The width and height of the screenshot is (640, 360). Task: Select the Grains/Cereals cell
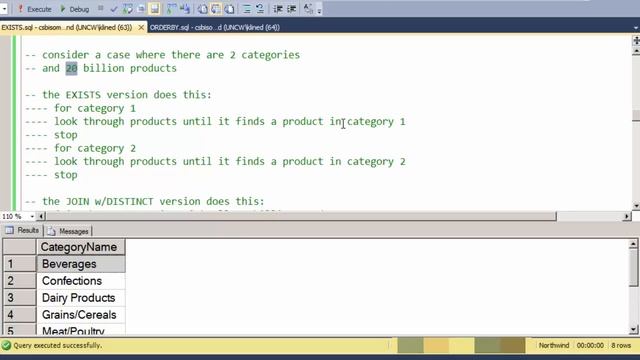[81, 315]
